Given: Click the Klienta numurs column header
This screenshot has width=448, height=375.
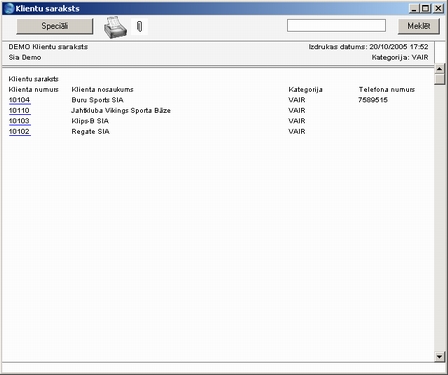Looking at the screenshot, I should (x=33, y=89).
